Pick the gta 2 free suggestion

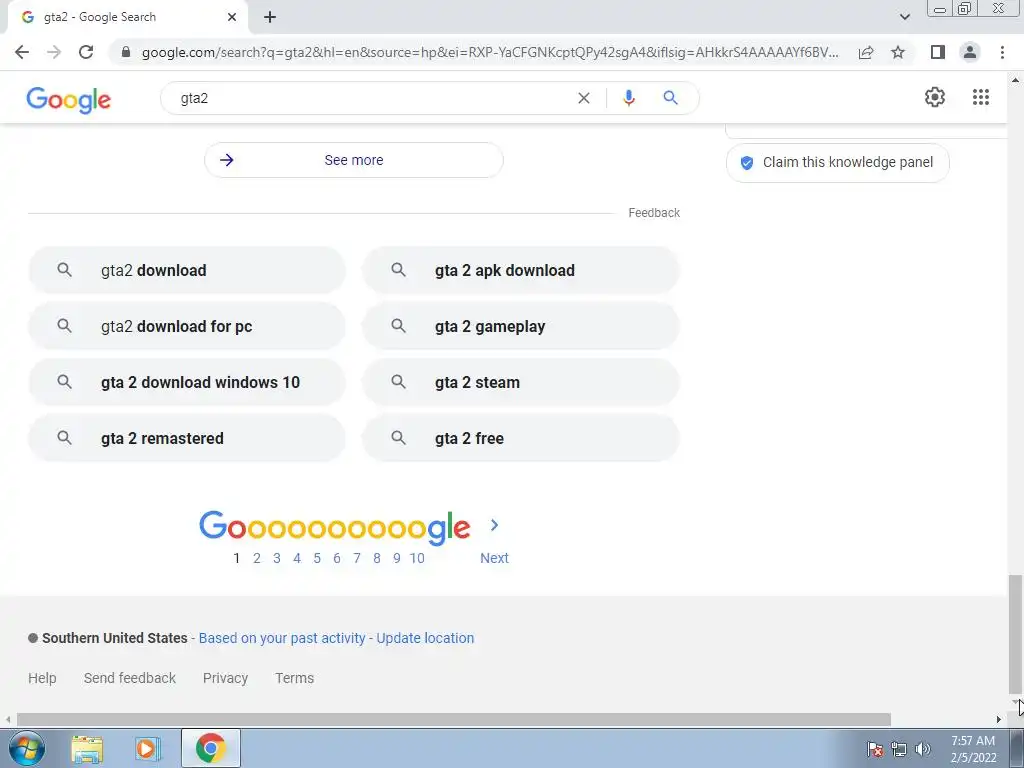pos(520,438)
